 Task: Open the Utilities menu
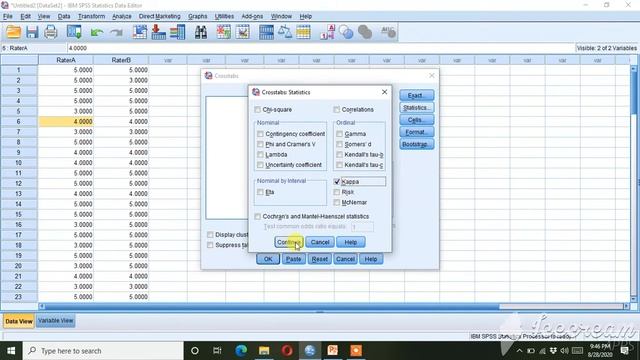pos(224,16)
